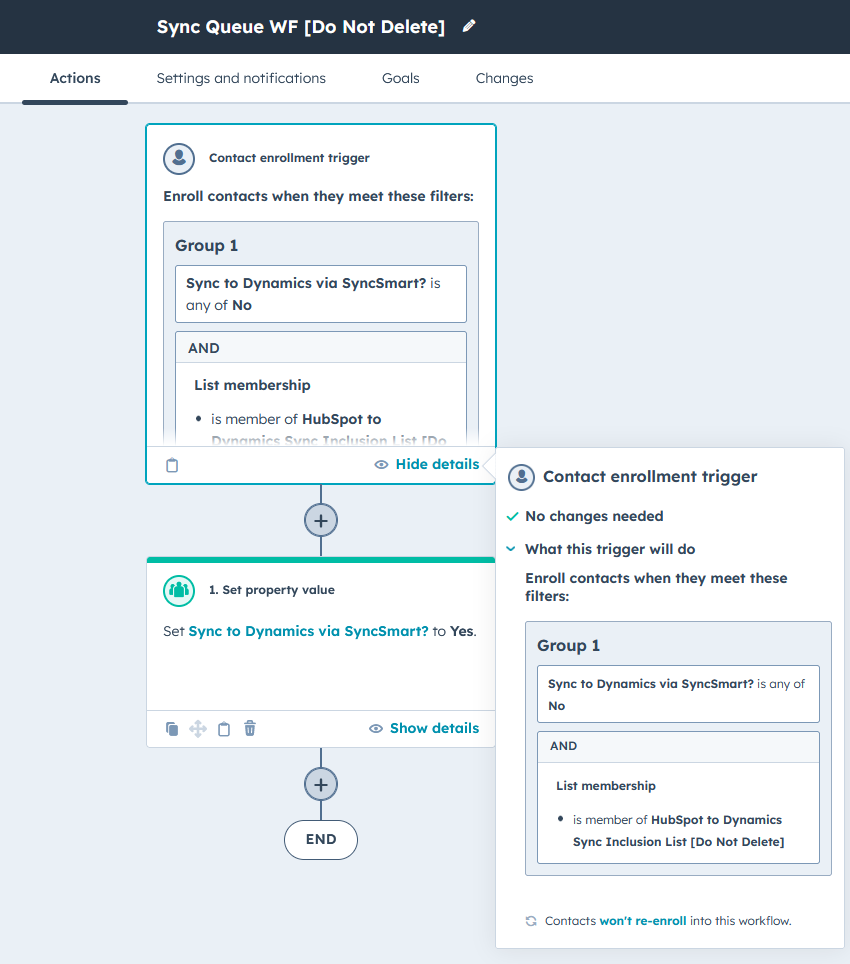This screenshot has width=850, height=964.
Task: Click 'Contact enrollment trigger' title in details panel
Action: pos(650,477)
